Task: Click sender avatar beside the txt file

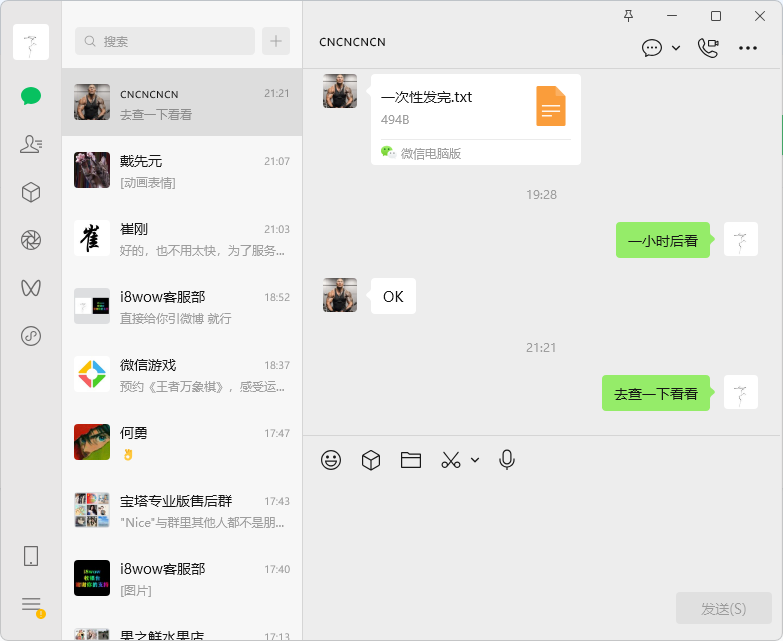Action: (x=340, y=91)
